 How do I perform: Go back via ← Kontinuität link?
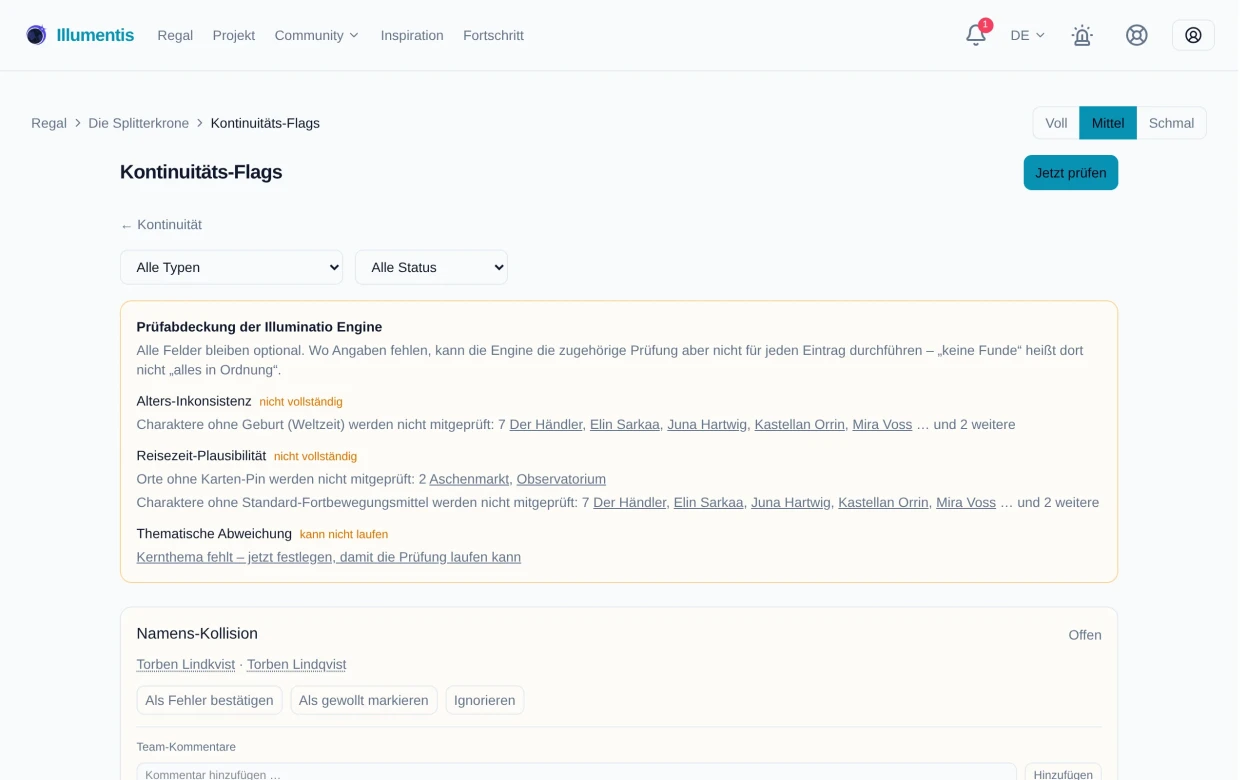click(161, 225)
